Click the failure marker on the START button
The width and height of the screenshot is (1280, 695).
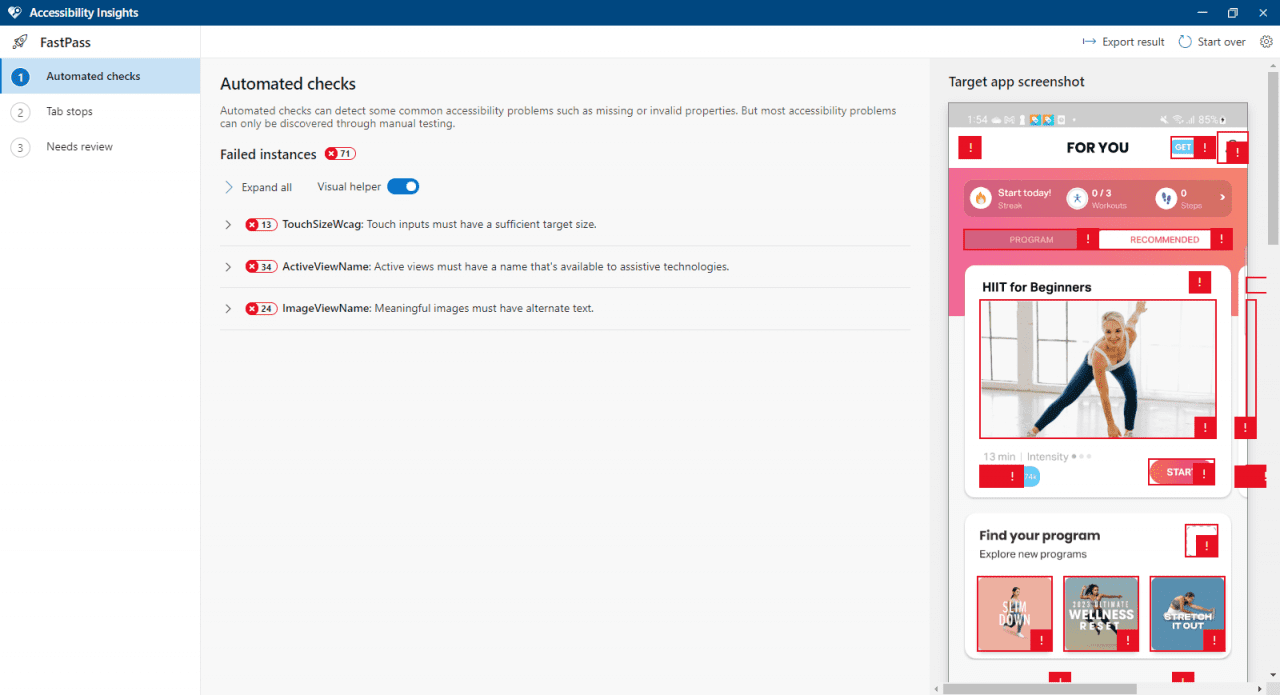tap(1204, 474)
